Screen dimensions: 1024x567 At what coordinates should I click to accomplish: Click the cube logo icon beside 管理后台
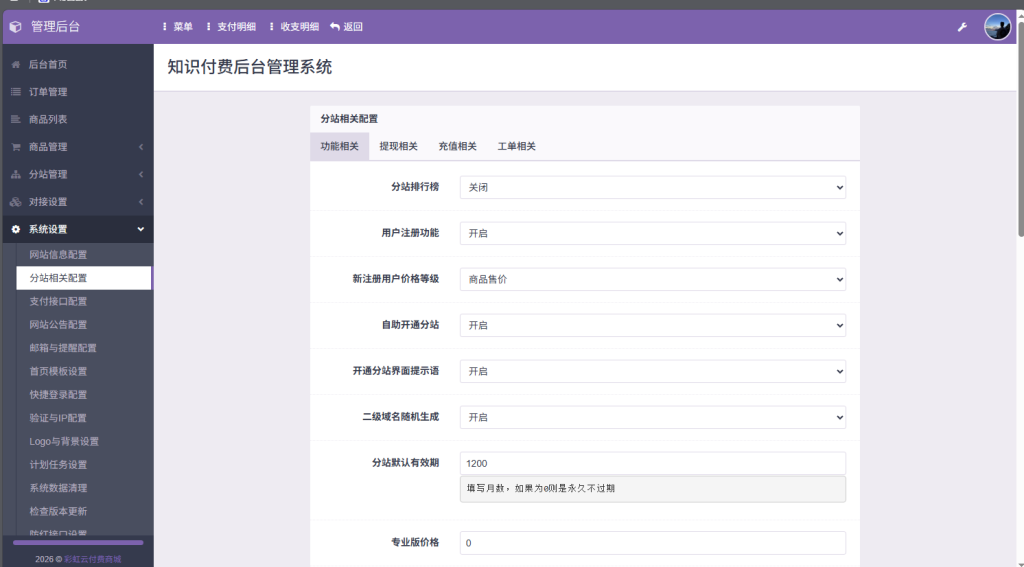(16, 27)
